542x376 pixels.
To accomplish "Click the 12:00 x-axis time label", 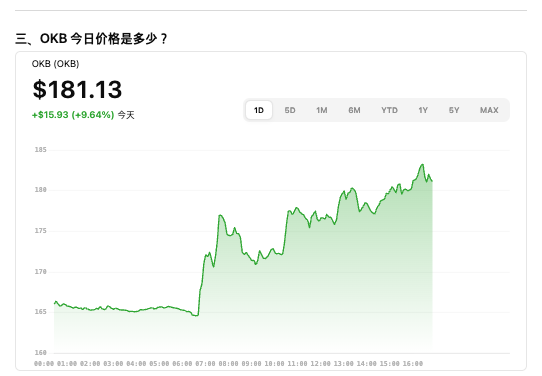I will tap(320, 364).
